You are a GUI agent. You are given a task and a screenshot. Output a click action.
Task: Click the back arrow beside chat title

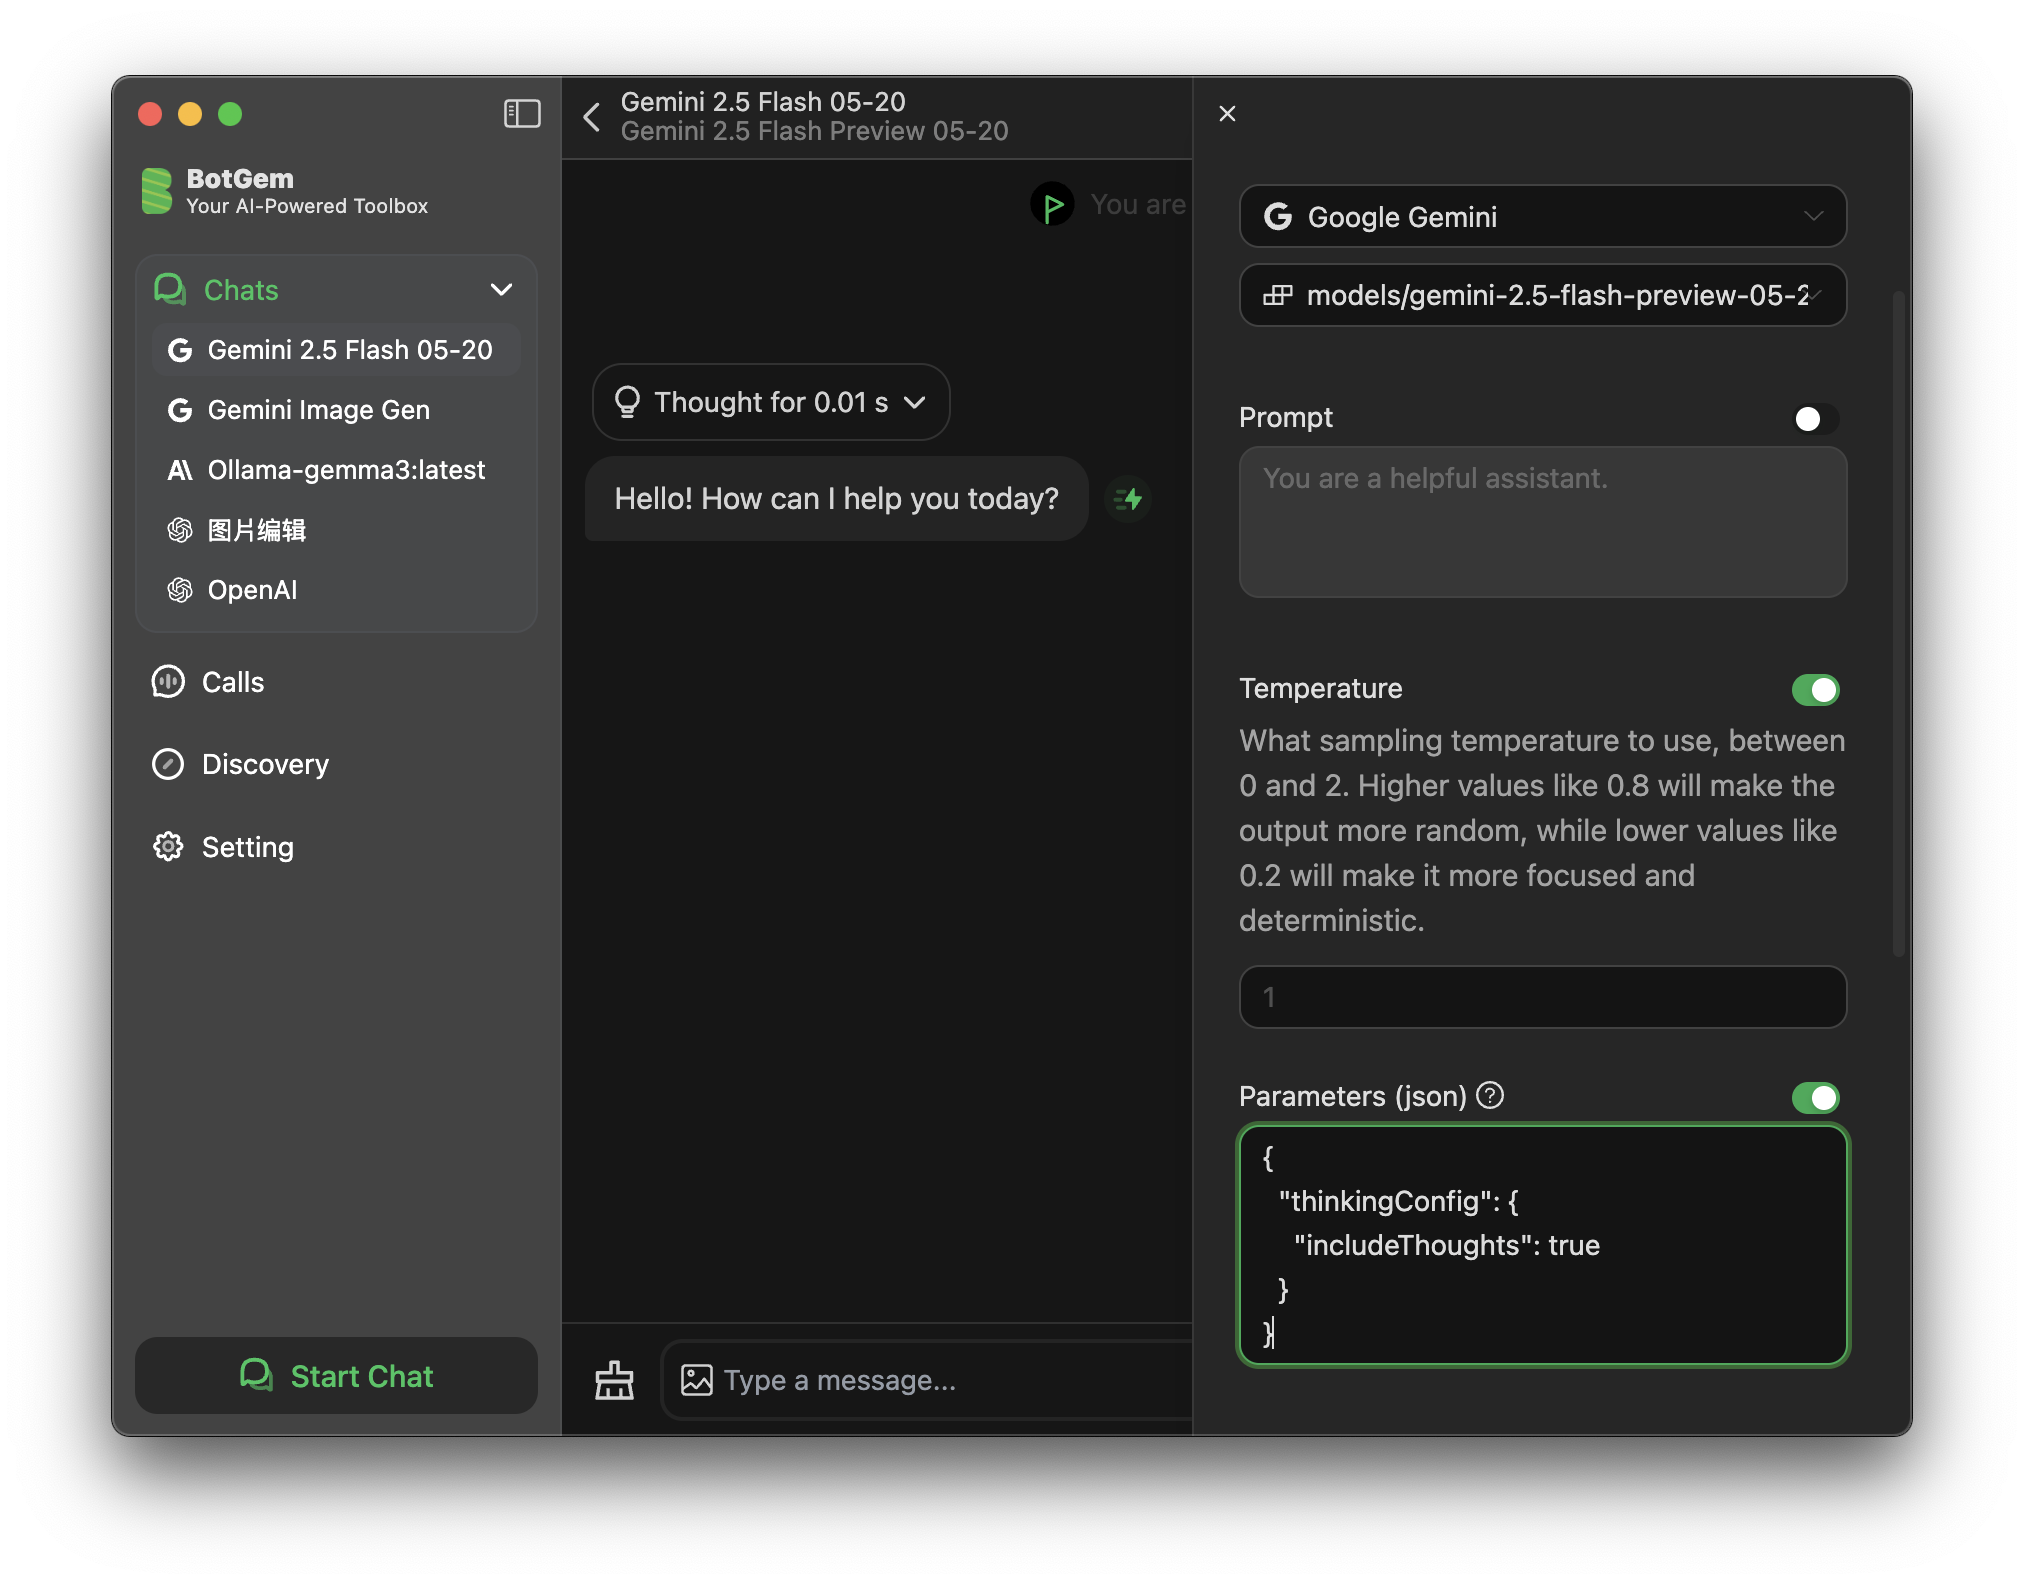(x=592, y=117)
